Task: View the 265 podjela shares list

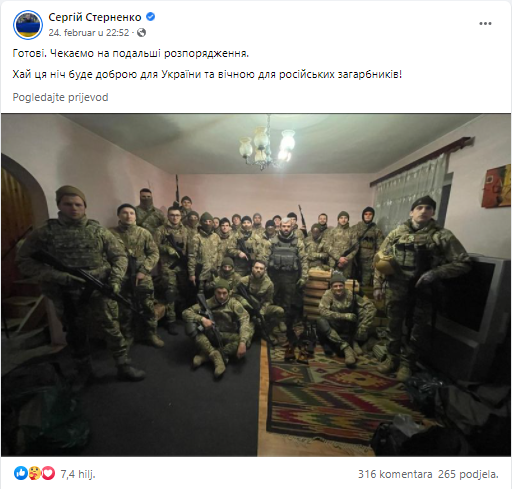Action: (x=468, y=474)
